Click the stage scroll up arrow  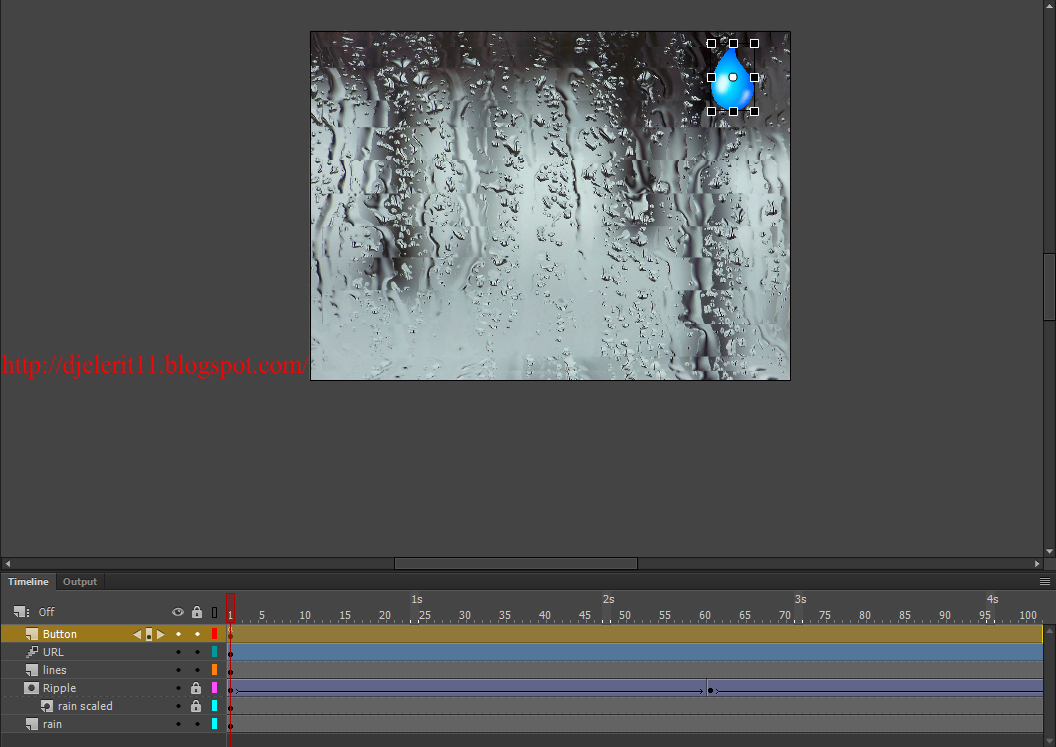point(1049,4)
